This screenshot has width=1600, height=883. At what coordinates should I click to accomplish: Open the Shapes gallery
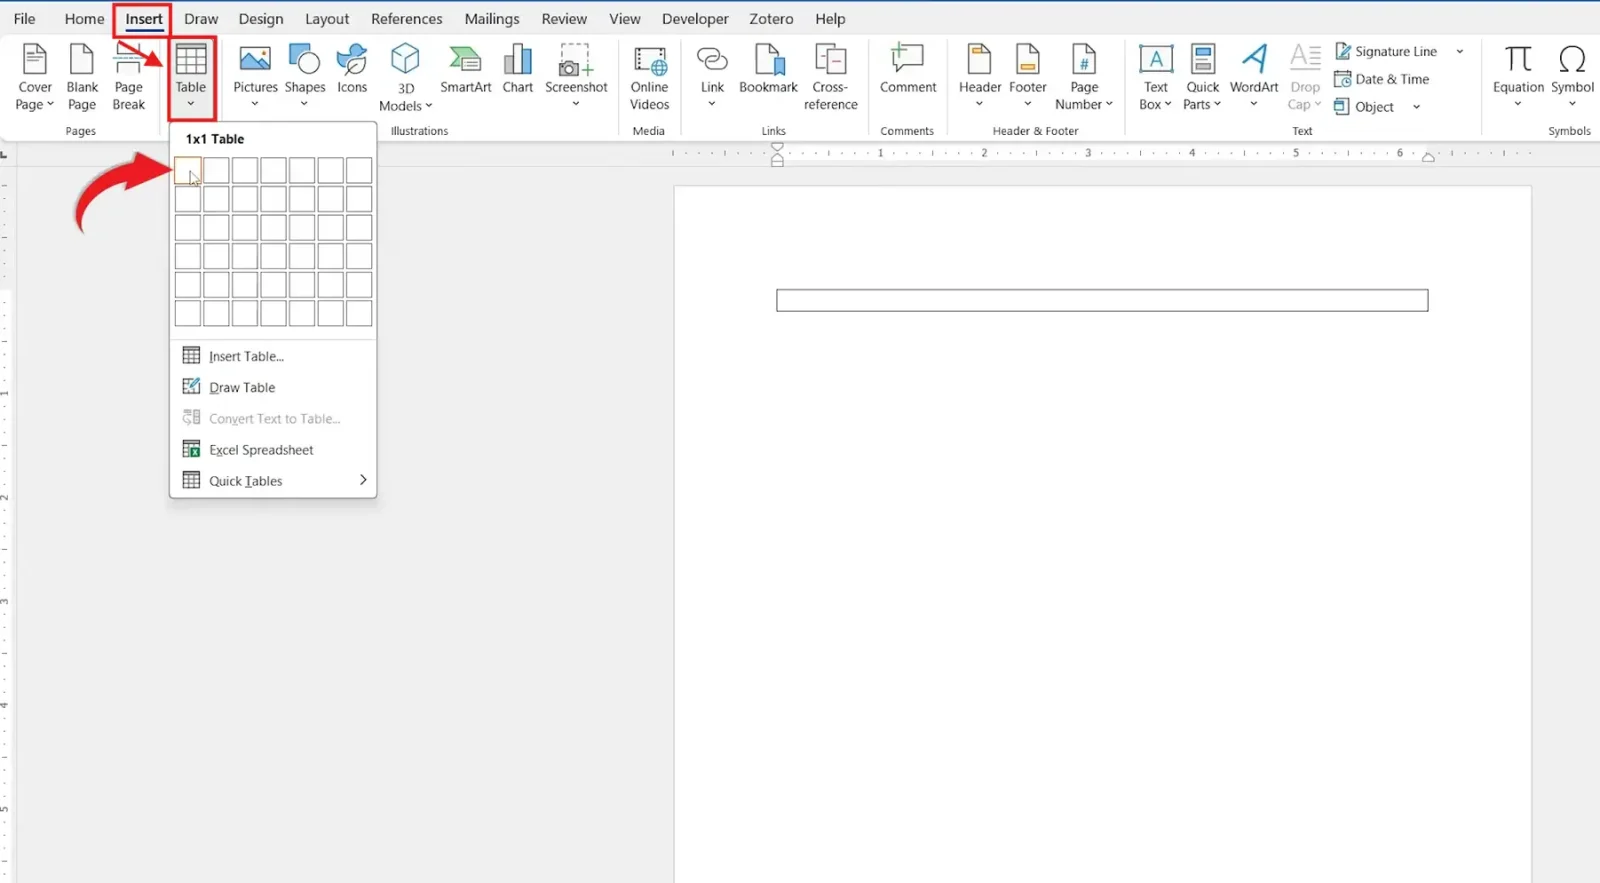click(304, 77)
